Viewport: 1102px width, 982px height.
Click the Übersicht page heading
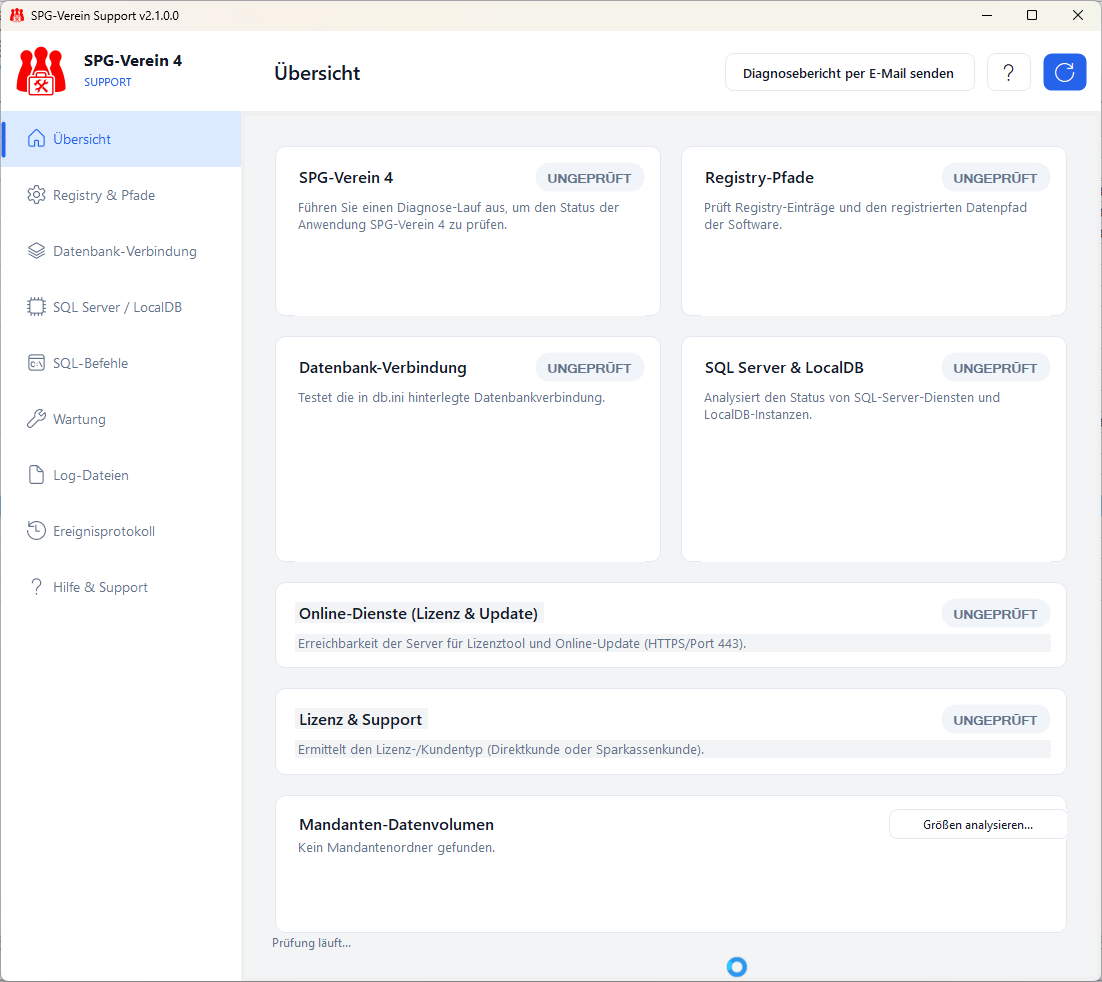click(317, 72)
